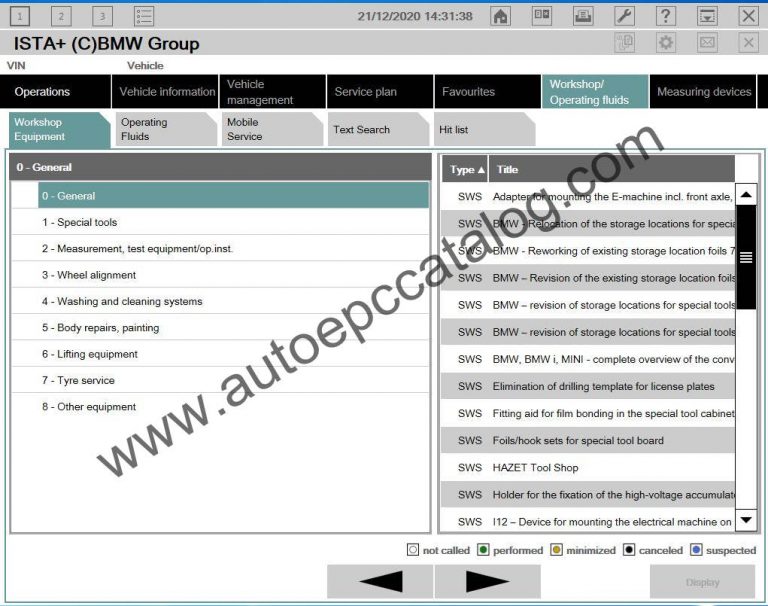Select '3 - Wheel alignment' entry
Screen dimensions: 768x606
pos(220,275)
